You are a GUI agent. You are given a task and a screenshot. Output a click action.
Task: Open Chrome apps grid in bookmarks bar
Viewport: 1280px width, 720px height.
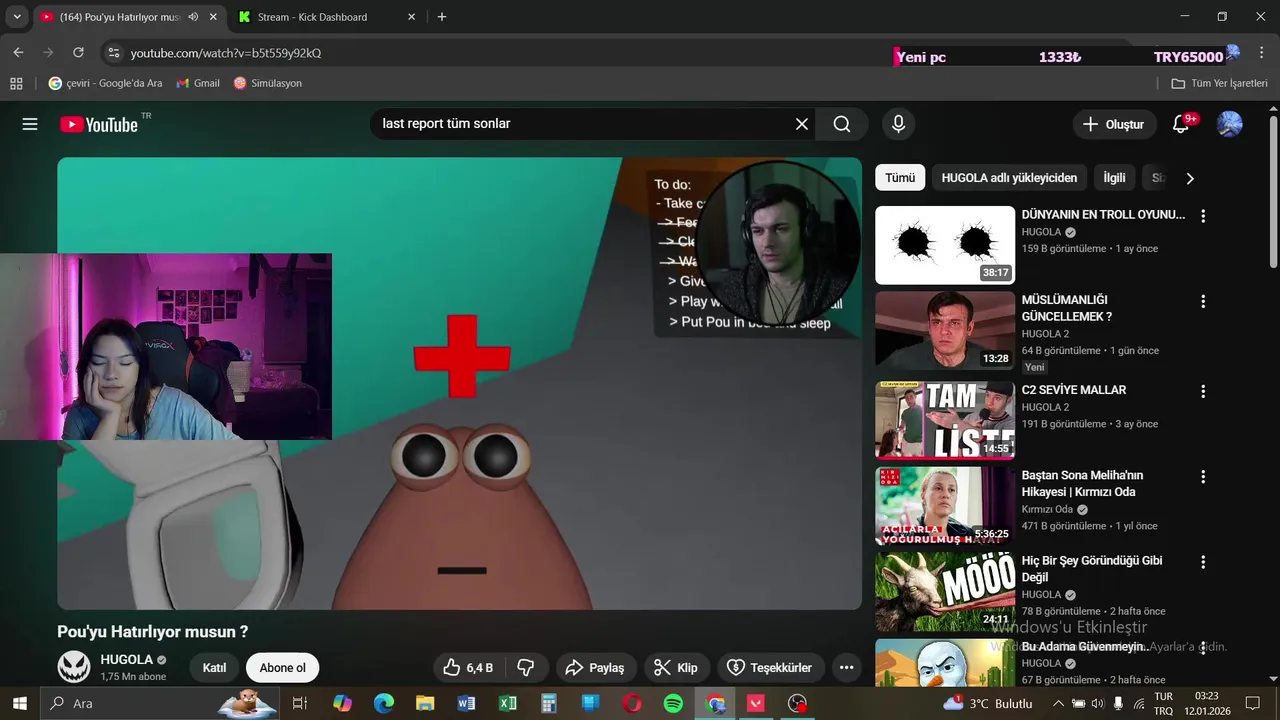tap(16, 83)
